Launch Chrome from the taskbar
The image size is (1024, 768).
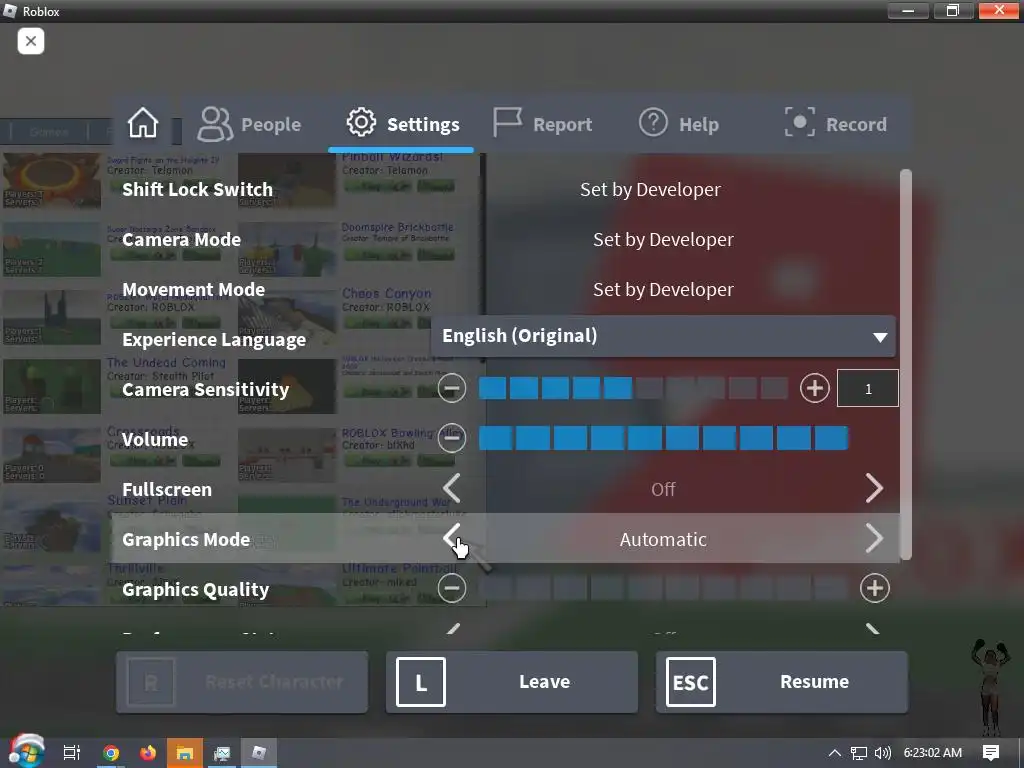[111, 753]
